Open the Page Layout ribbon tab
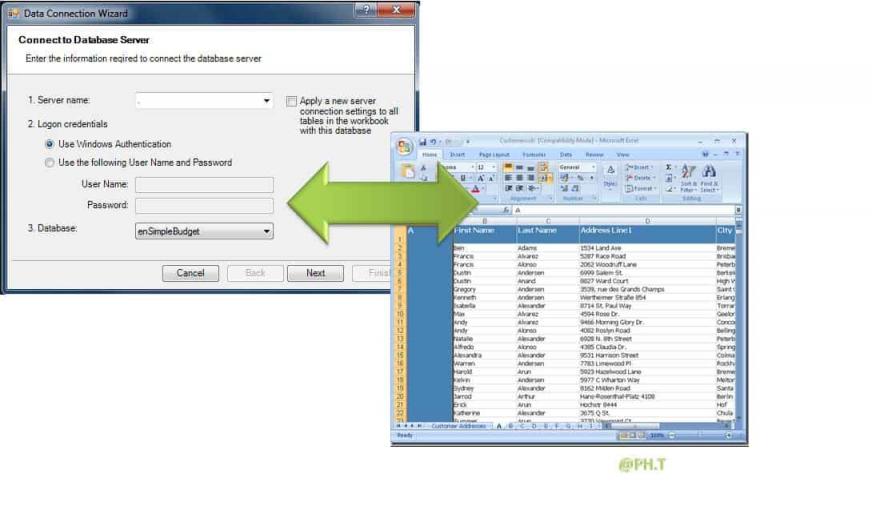 494,155
